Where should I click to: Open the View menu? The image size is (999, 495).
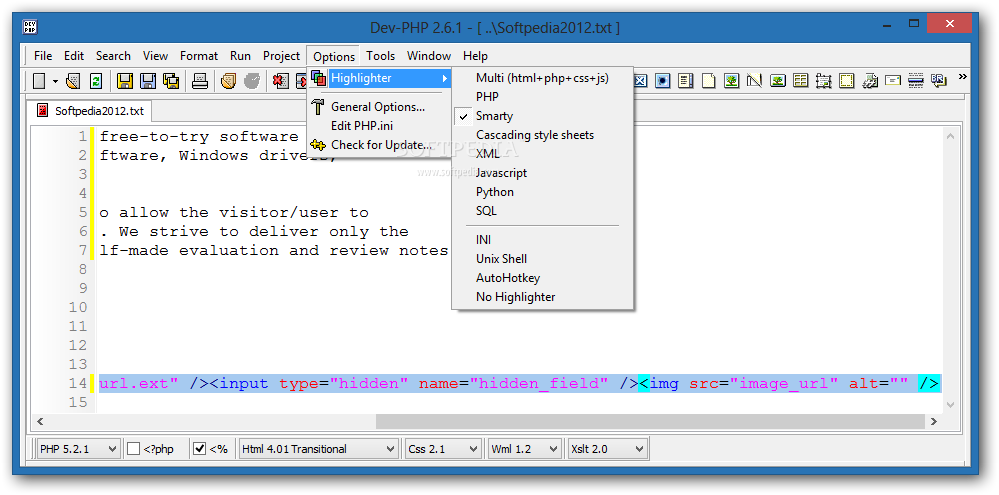[x=155, y=56]
